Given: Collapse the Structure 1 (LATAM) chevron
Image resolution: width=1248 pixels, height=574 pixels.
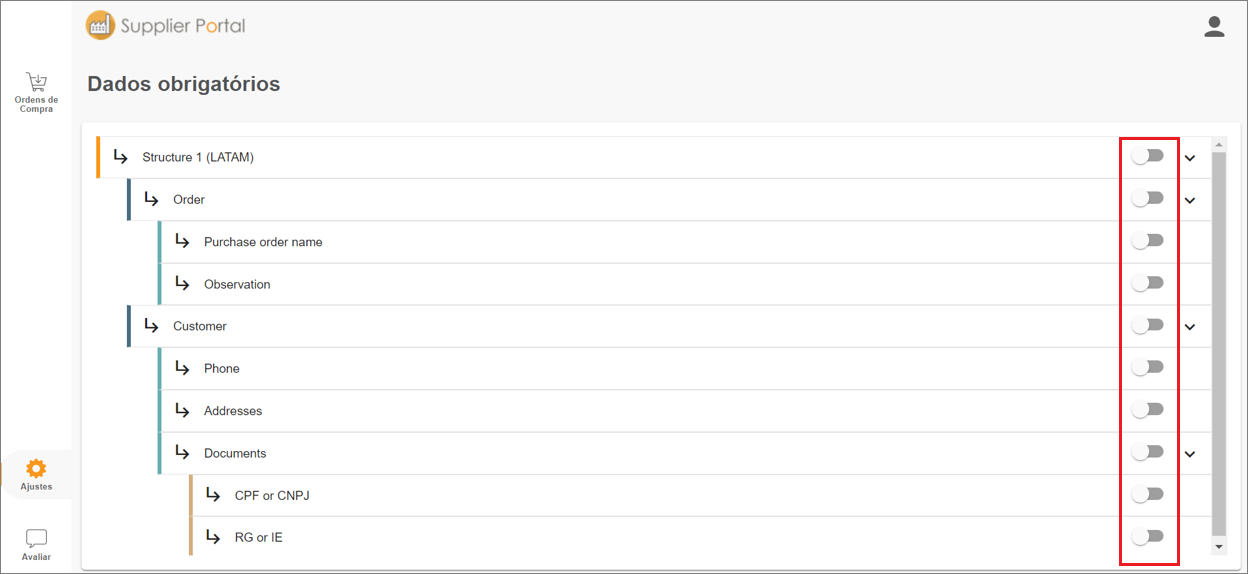Looking at the screenshot, I should point(1190,158).
